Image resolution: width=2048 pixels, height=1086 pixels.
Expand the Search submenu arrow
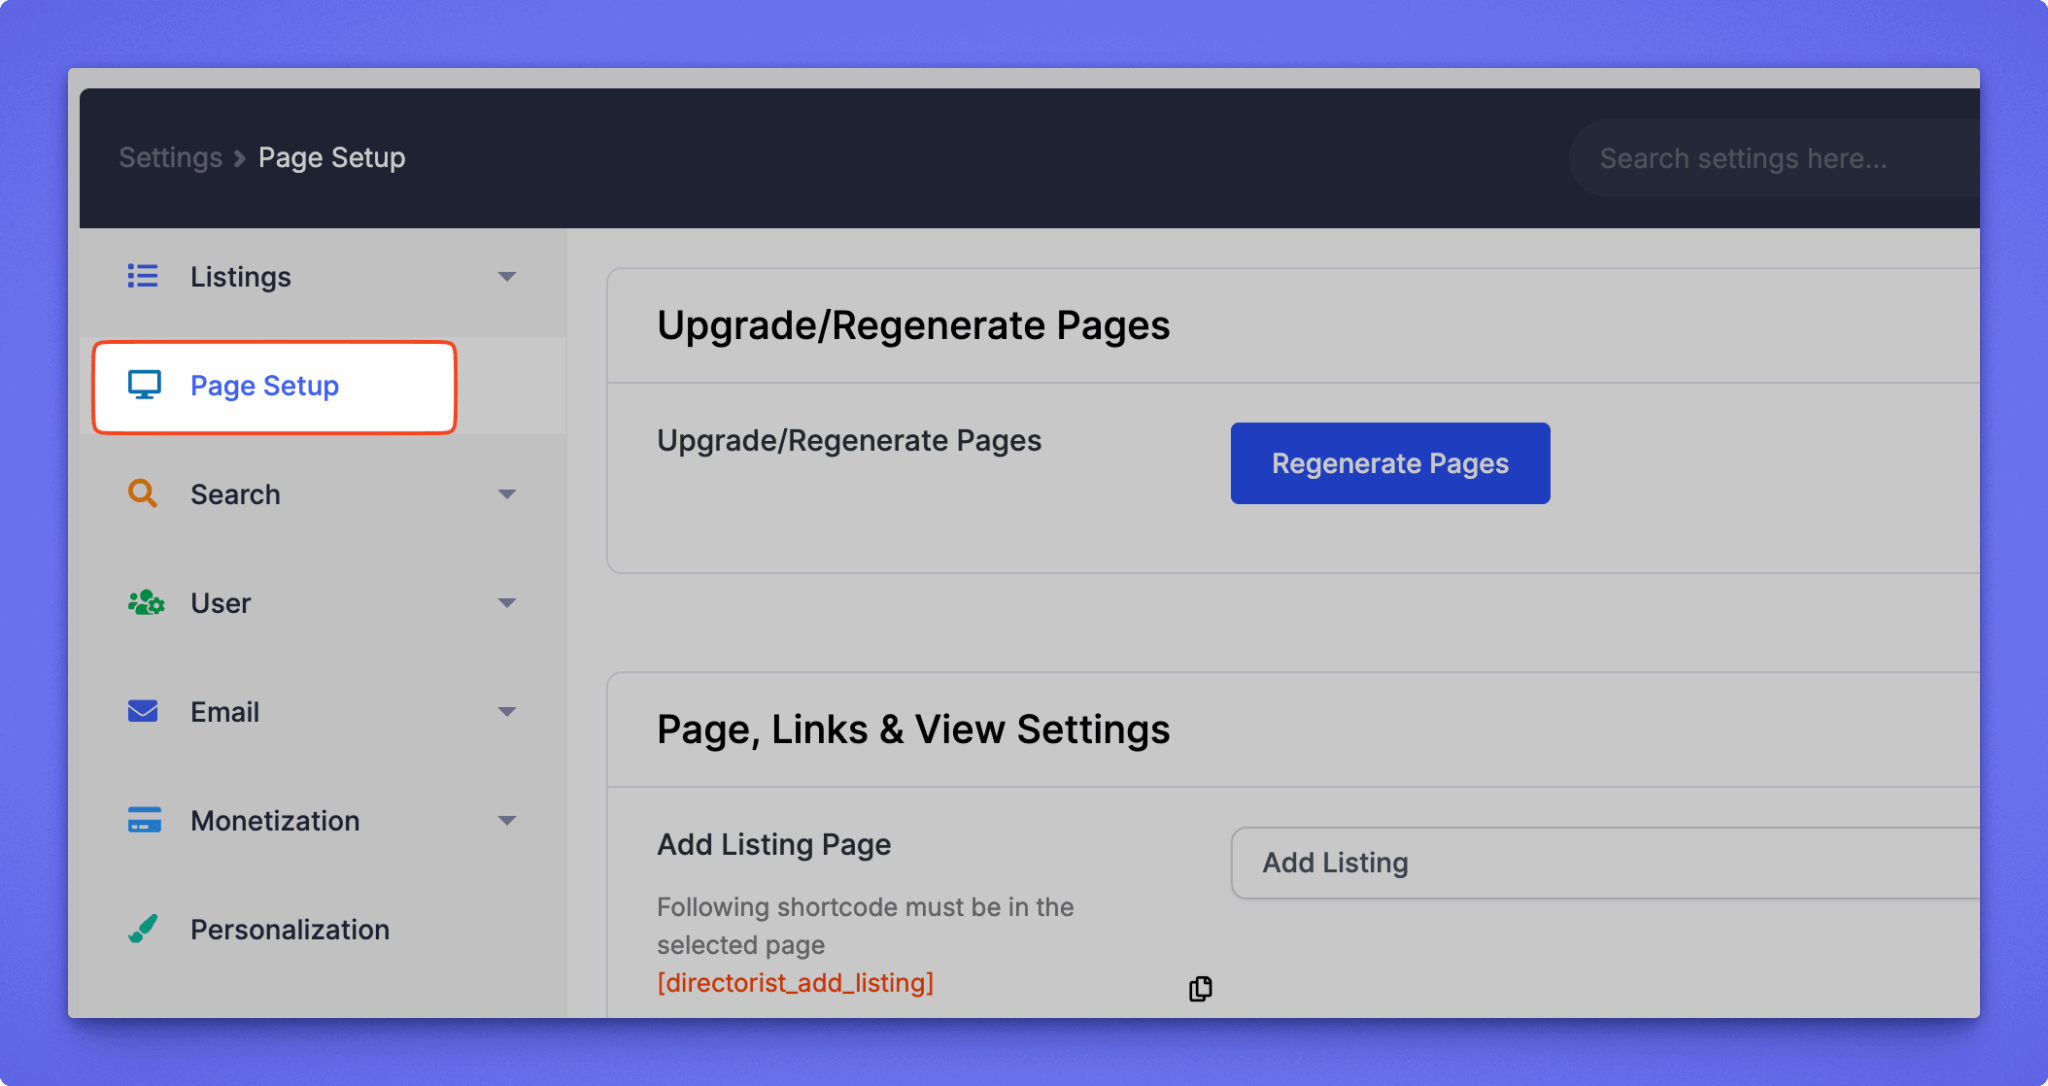click(x=507, y=494)
